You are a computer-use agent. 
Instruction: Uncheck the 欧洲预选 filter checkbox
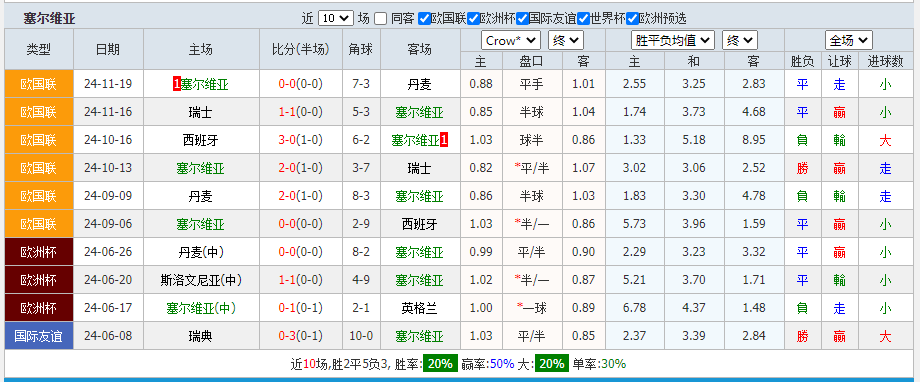(x=632, y=19)
